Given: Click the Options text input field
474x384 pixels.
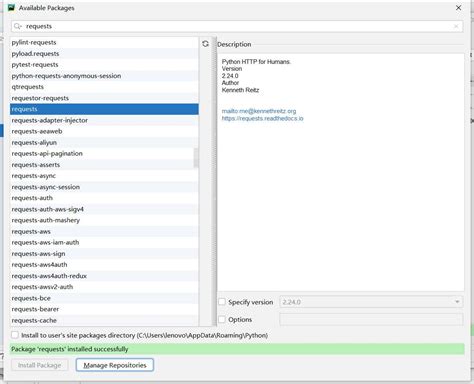Looking at the screenshot, I should tap(371, 319).
